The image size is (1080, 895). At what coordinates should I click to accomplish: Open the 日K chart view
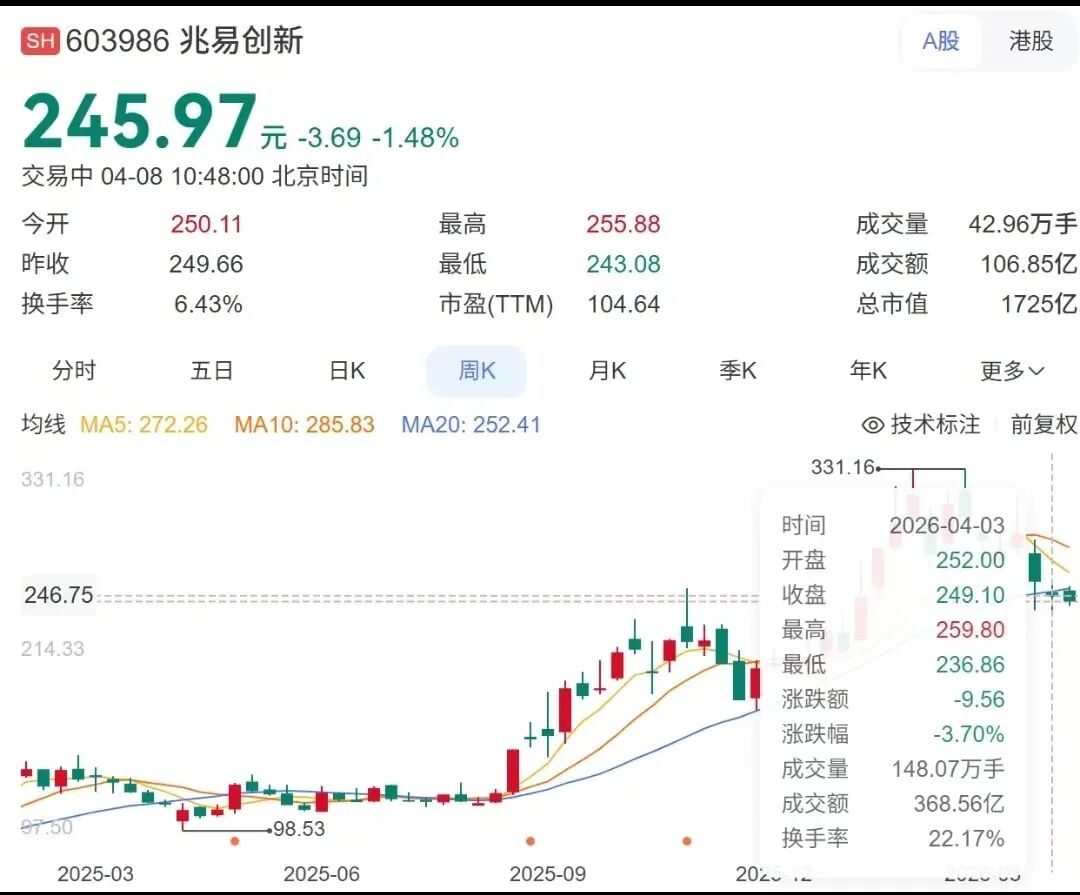pos(347,371)
